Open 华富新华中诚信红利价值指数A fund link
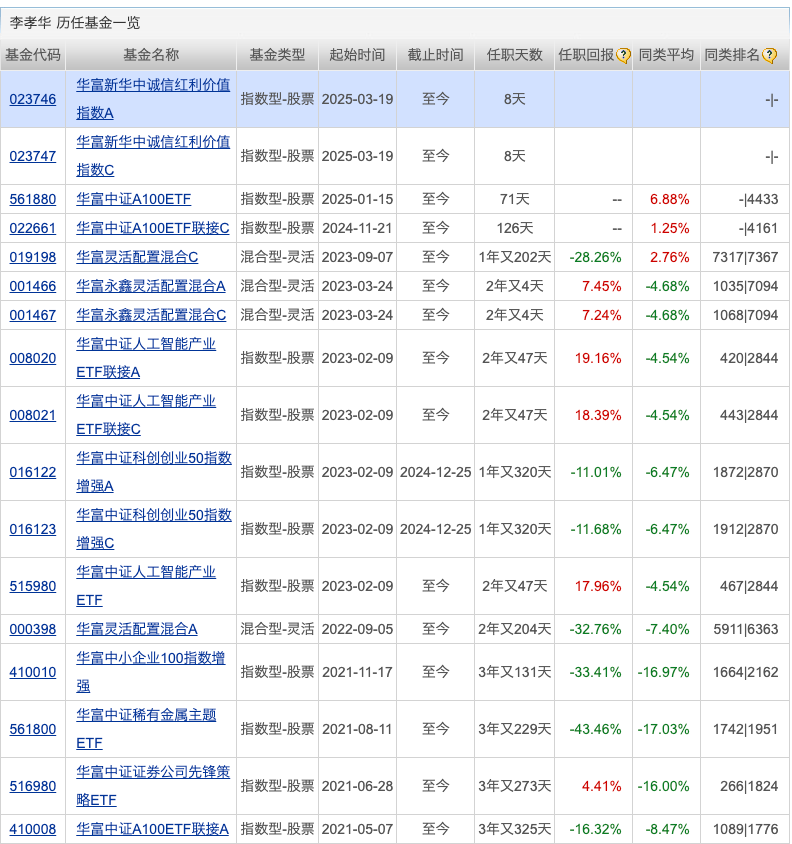Screen dimensions: 792x844 point(153,99)
